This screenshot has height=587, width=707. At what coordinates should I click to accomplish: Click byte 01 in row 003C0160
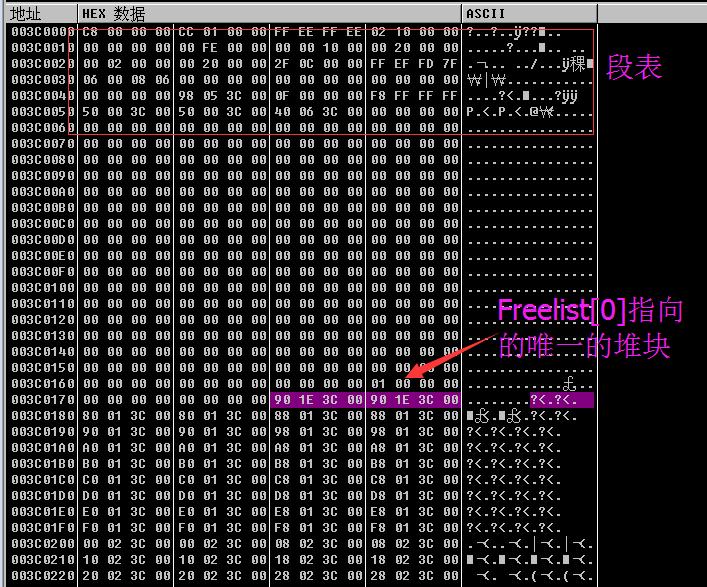[x=378, y=384]
